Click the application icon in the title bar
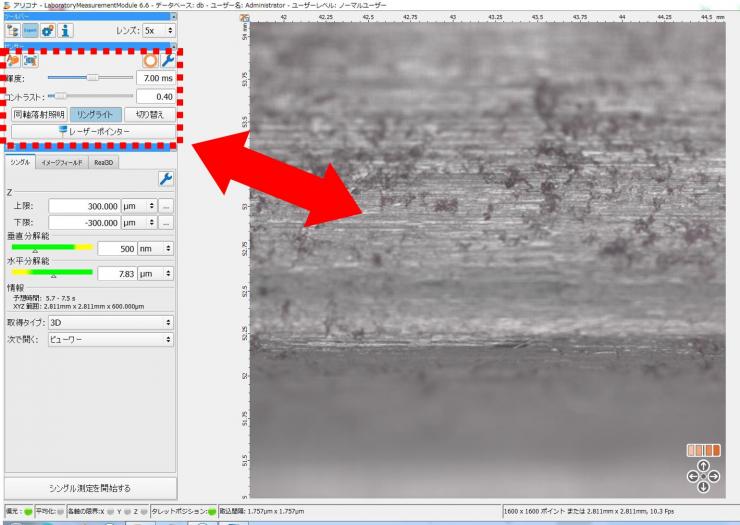The image size is (740, 525). (7, 6)
